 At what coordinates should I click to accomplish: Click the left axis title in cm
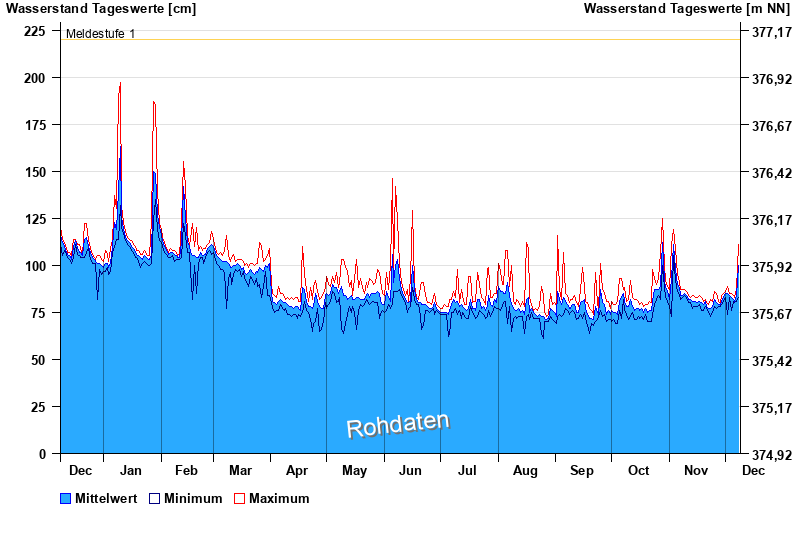click(101, 9)
